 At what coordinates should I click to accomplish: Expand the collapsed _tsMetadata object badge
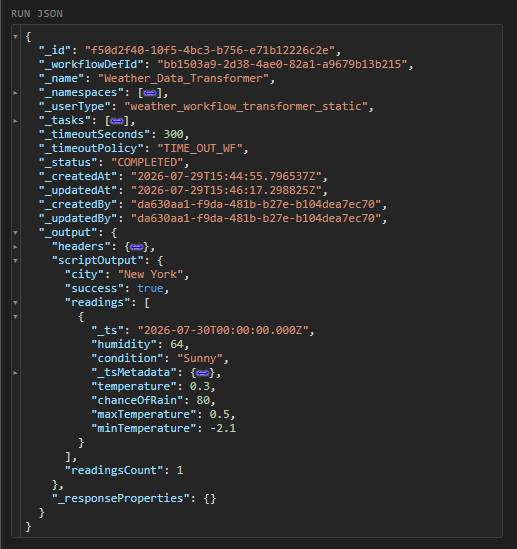click(203, 373)
